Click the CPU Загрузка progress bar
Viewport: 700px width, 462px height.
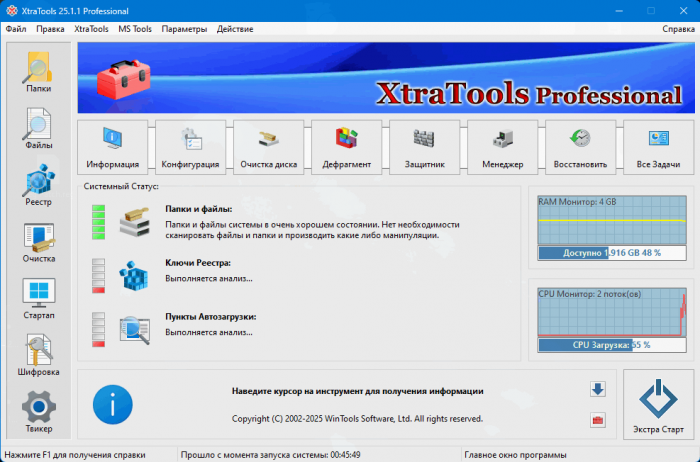(x=612, y=345)
